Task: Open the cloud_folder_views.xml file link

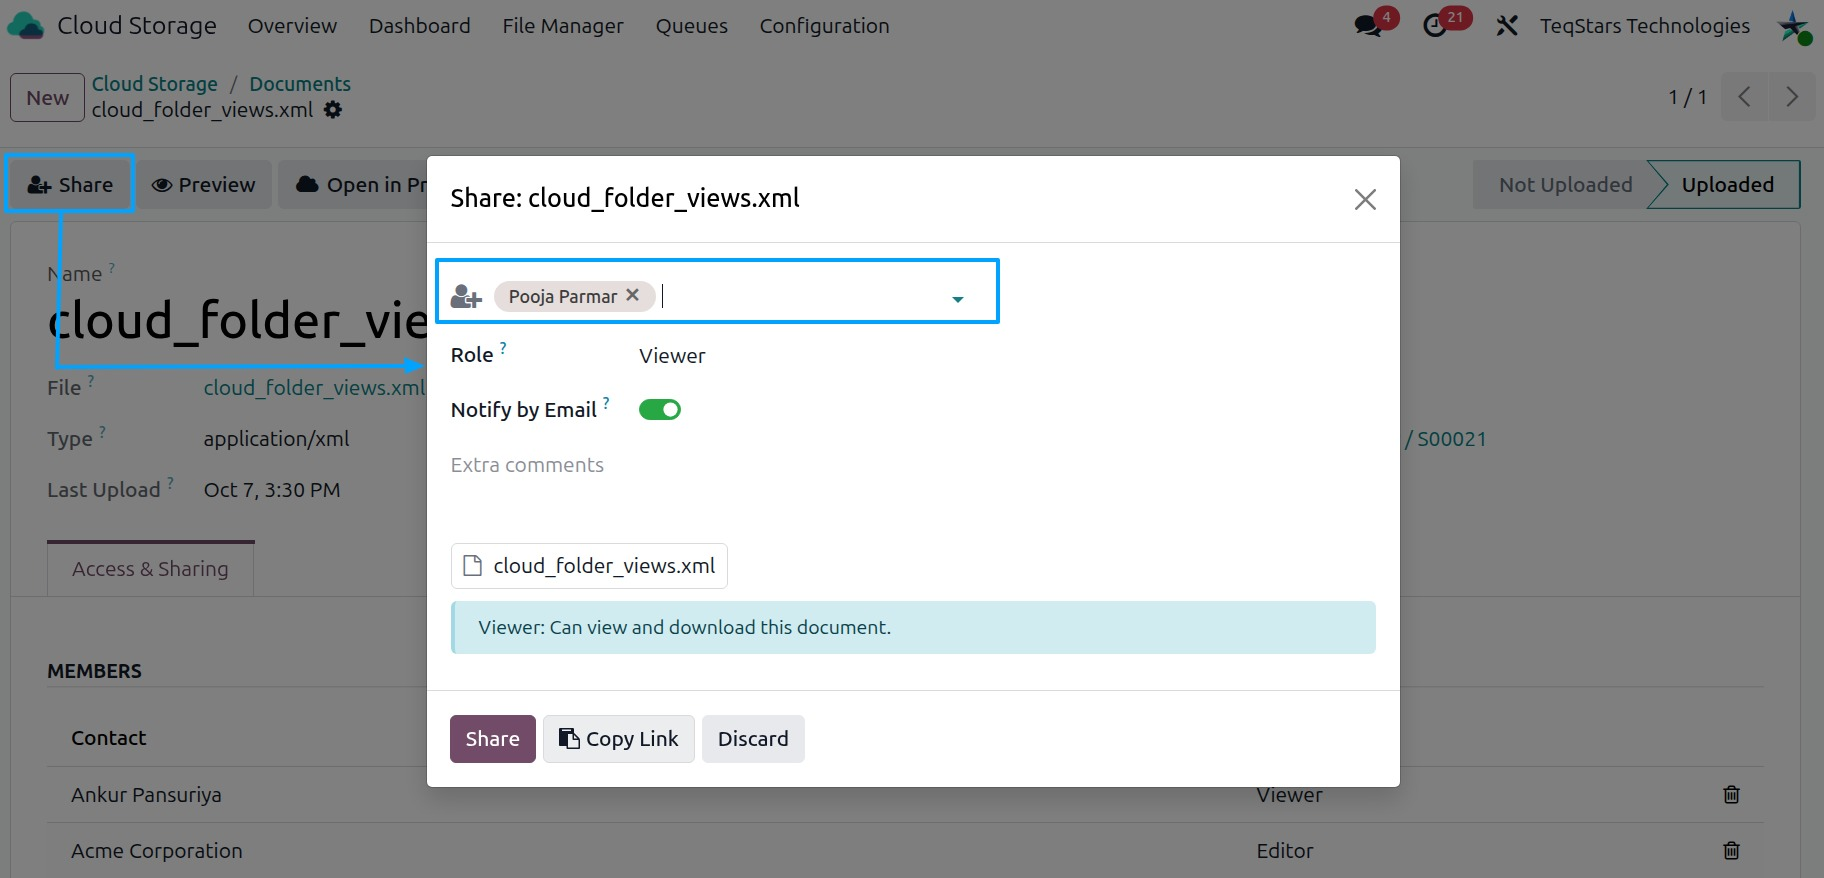Action: [314, 388]
